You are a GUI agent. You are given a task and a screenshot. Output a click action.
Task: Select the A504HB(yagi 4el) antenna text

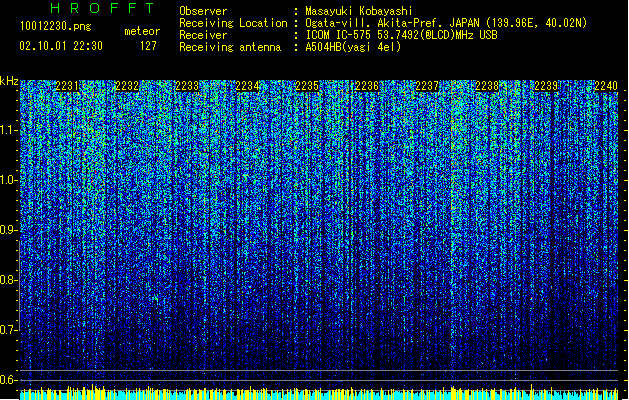[353, 47]
